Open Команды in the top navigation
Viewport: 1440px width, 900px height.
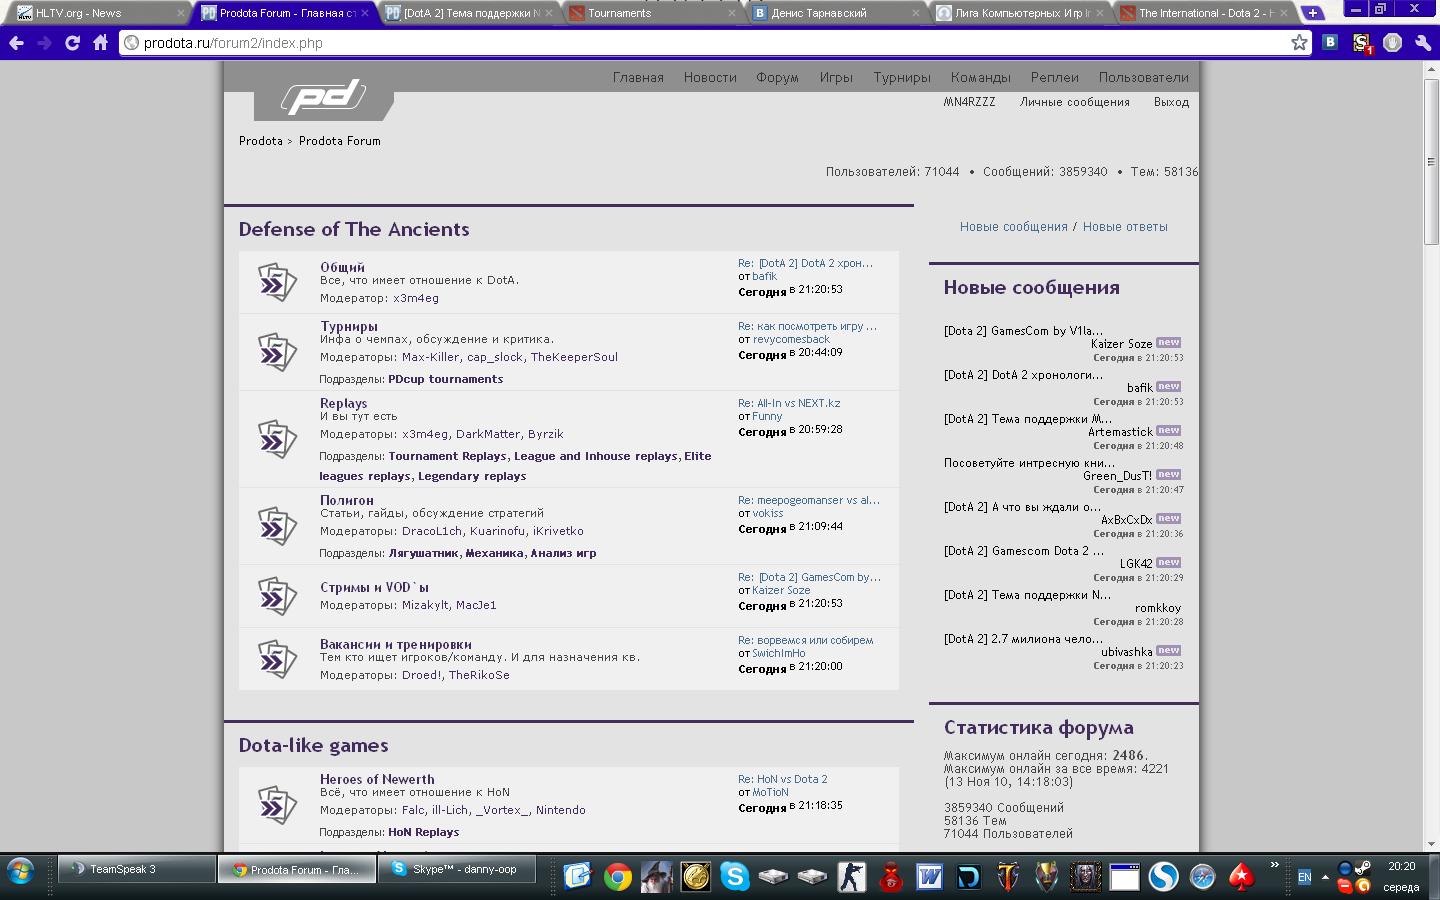click(980, 77)
